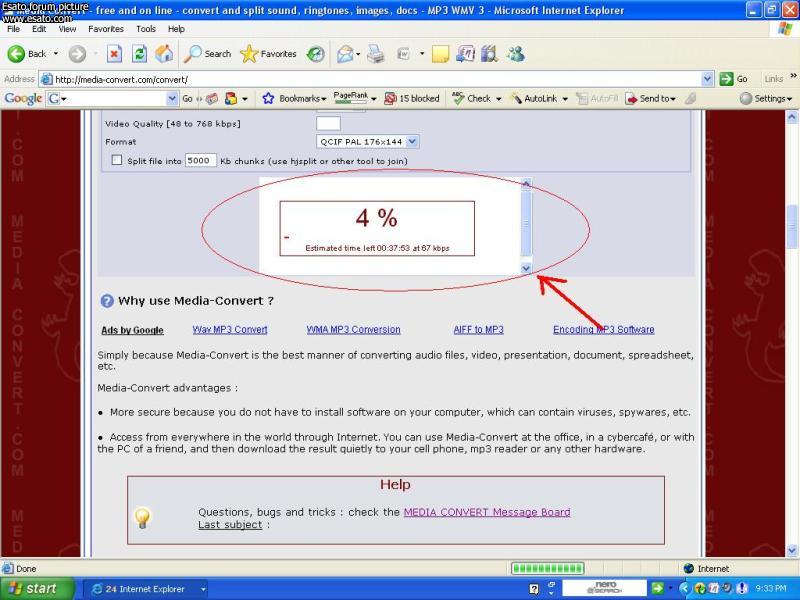Image resolution: width=800 pixels, height=600 pixels.
Task: Click the green Go arrow button
Action: click(726, 79)
